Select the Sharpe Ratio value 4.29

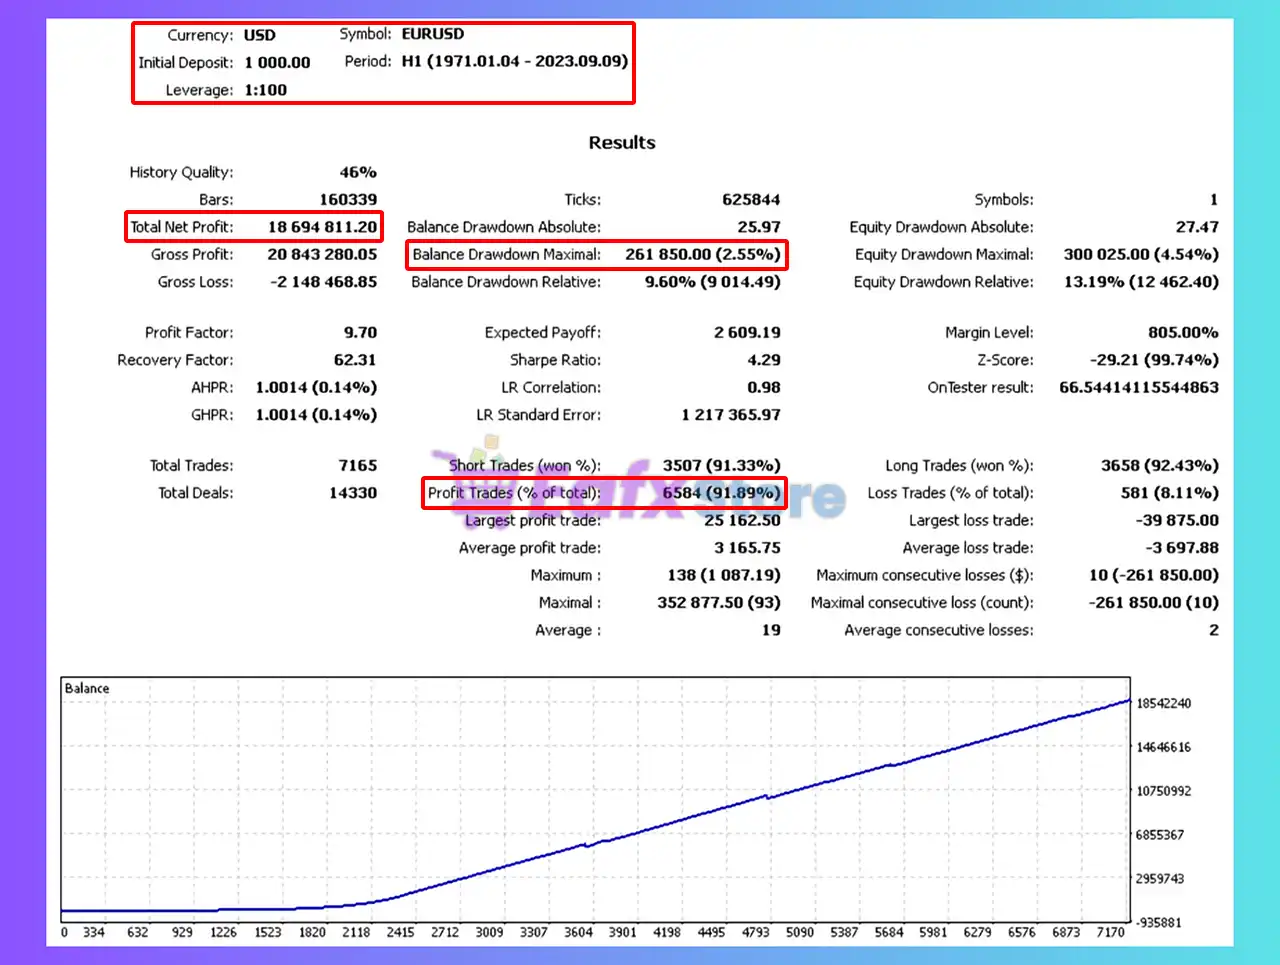pos(763,360)
